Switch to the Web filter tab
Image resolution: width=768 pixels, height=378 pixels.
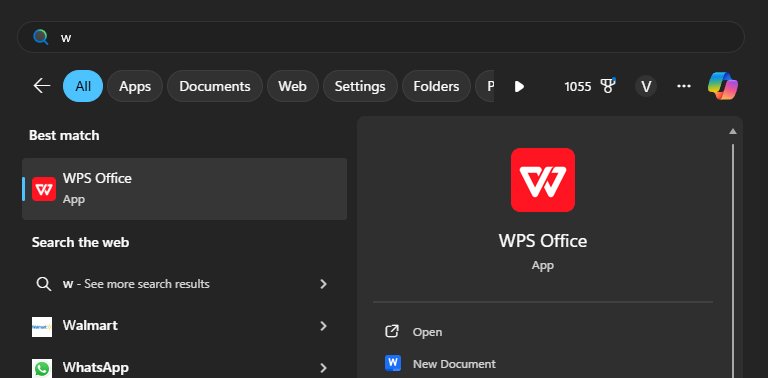tap(292, 86)
